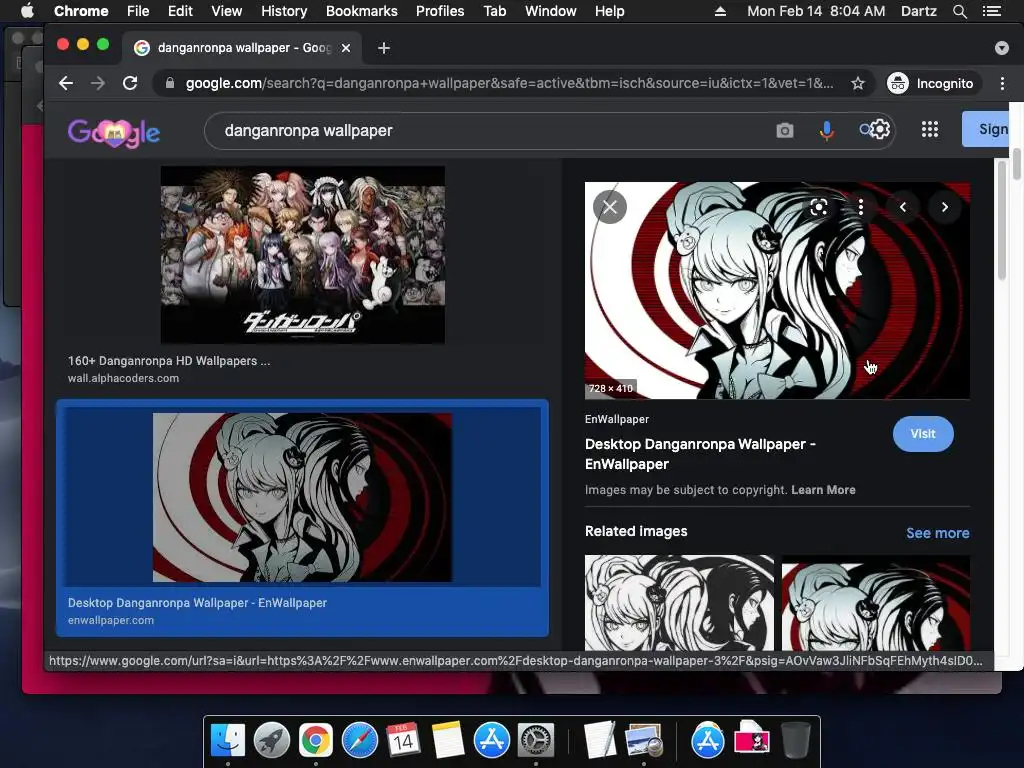This screenshot has width=1024, height=768.
Task: Close the danganronpa wallpaper tab
Action: pos(346,48)
